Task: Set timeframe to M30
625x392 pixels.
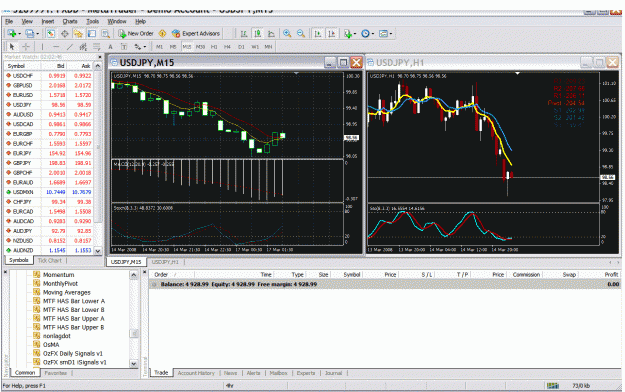Action: (x=200, y=47)
